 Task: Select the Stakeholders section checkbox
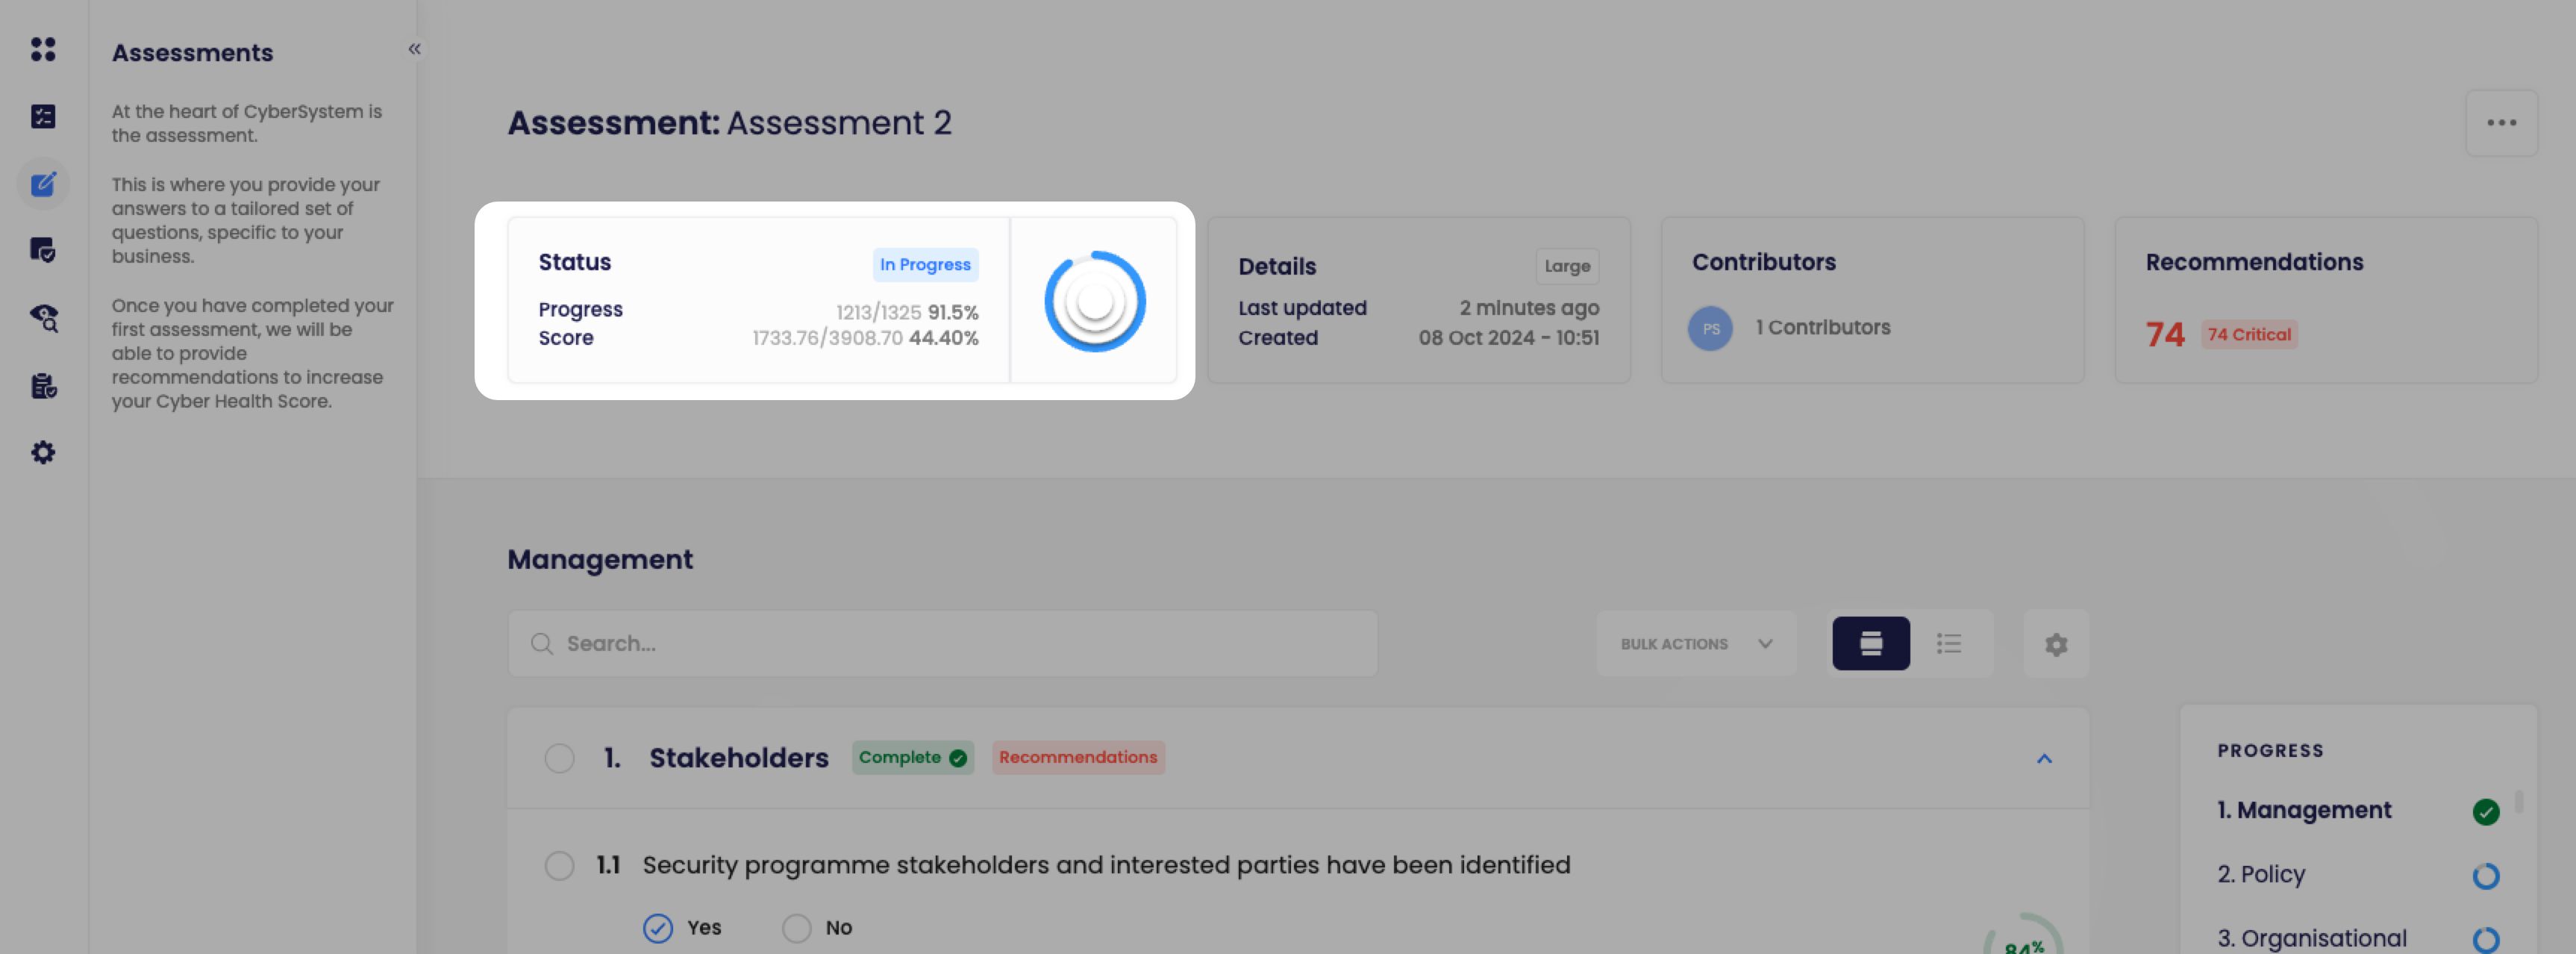[559, 758]
